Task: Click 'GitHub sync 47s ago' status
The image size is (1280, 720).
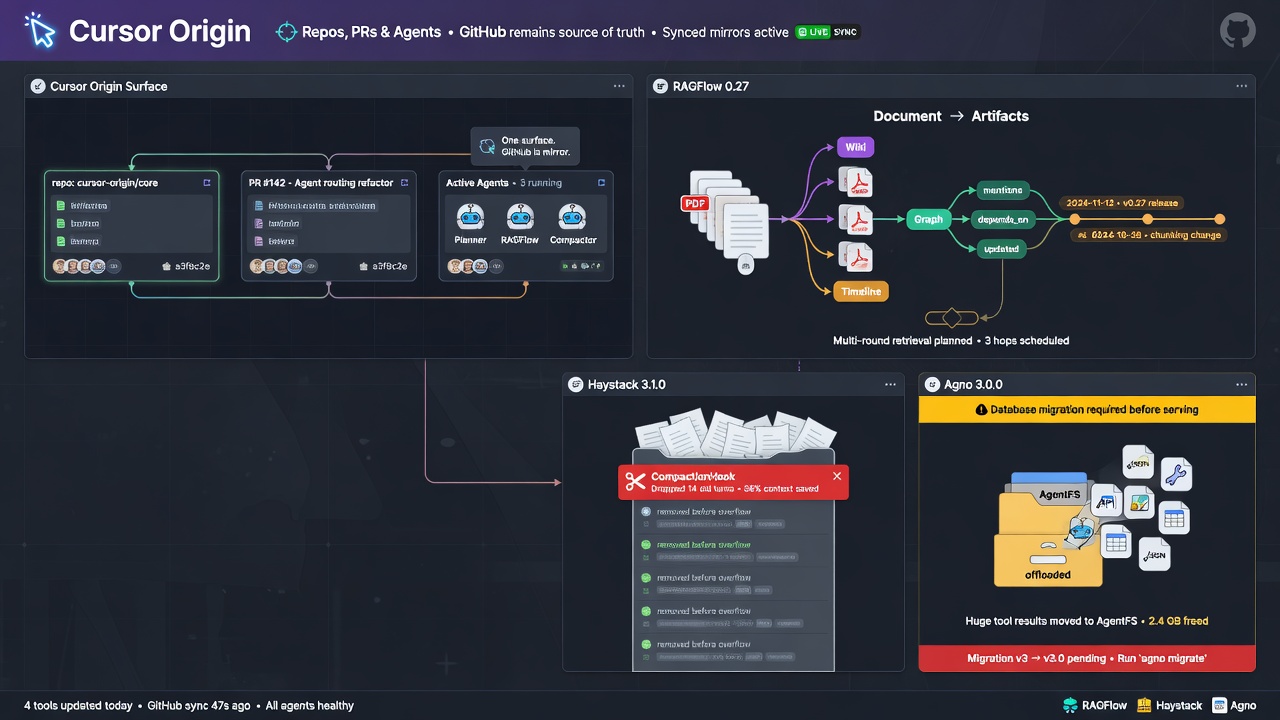Action: click(x=199, y=706)
